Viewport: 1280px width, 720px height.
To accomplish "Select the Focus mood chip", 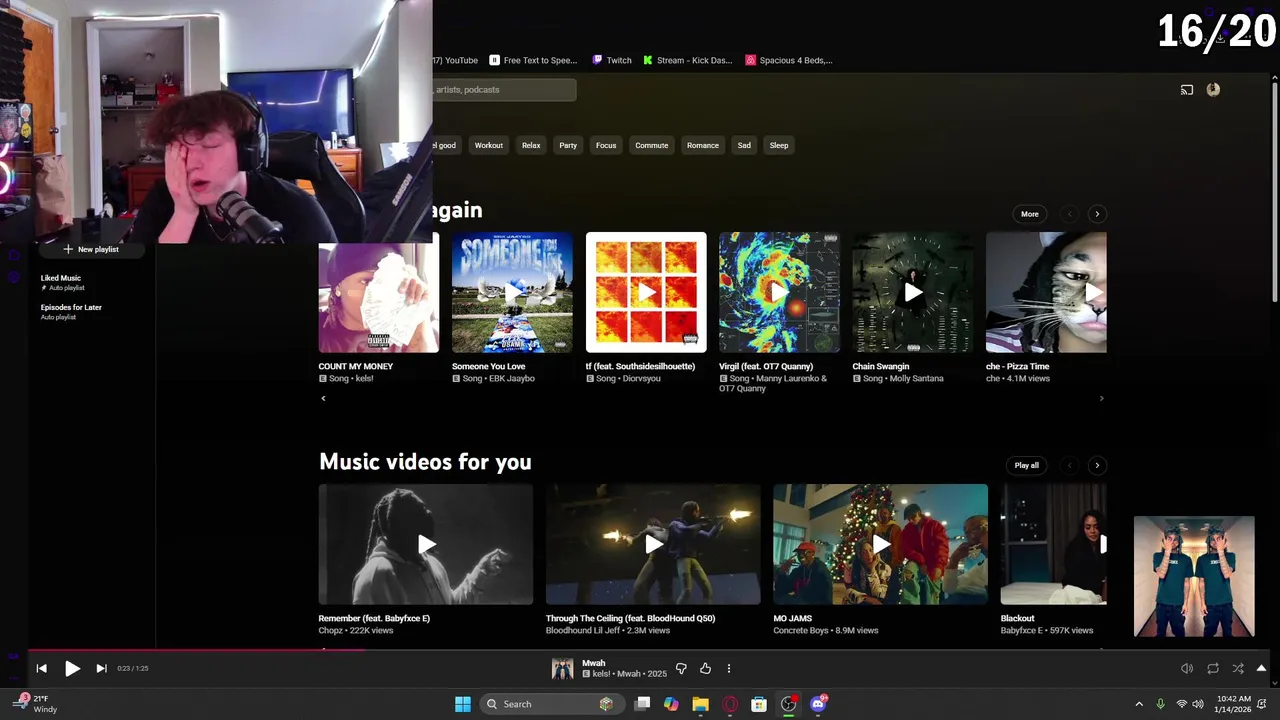I will (x=606, y=145).
